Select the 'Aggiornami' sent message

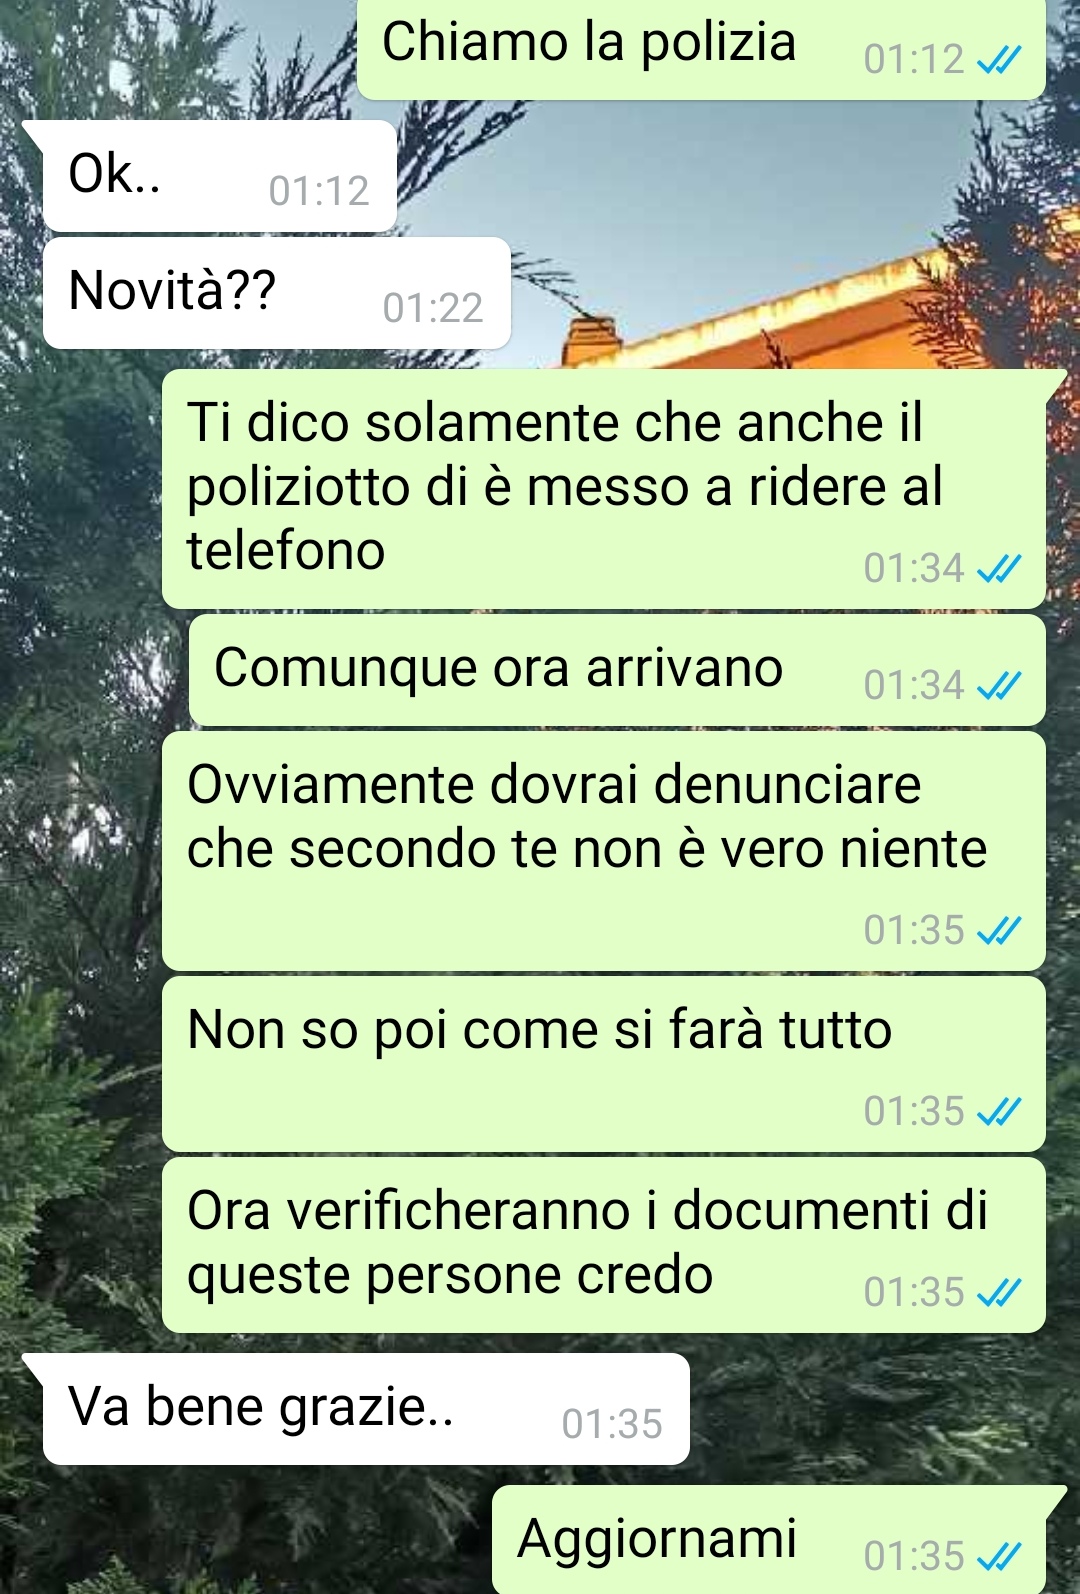[769, 1540]
